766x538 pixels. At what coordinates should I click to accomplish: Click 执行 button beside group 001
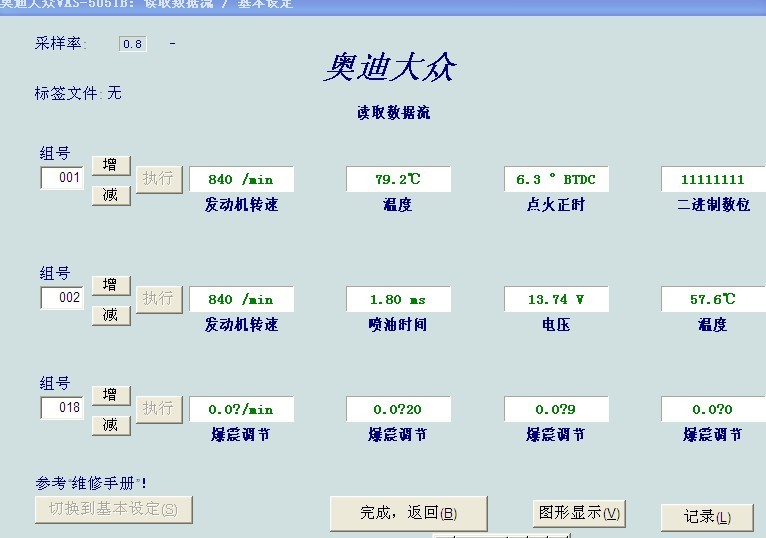pyautogui.click(x=159, y=179)
